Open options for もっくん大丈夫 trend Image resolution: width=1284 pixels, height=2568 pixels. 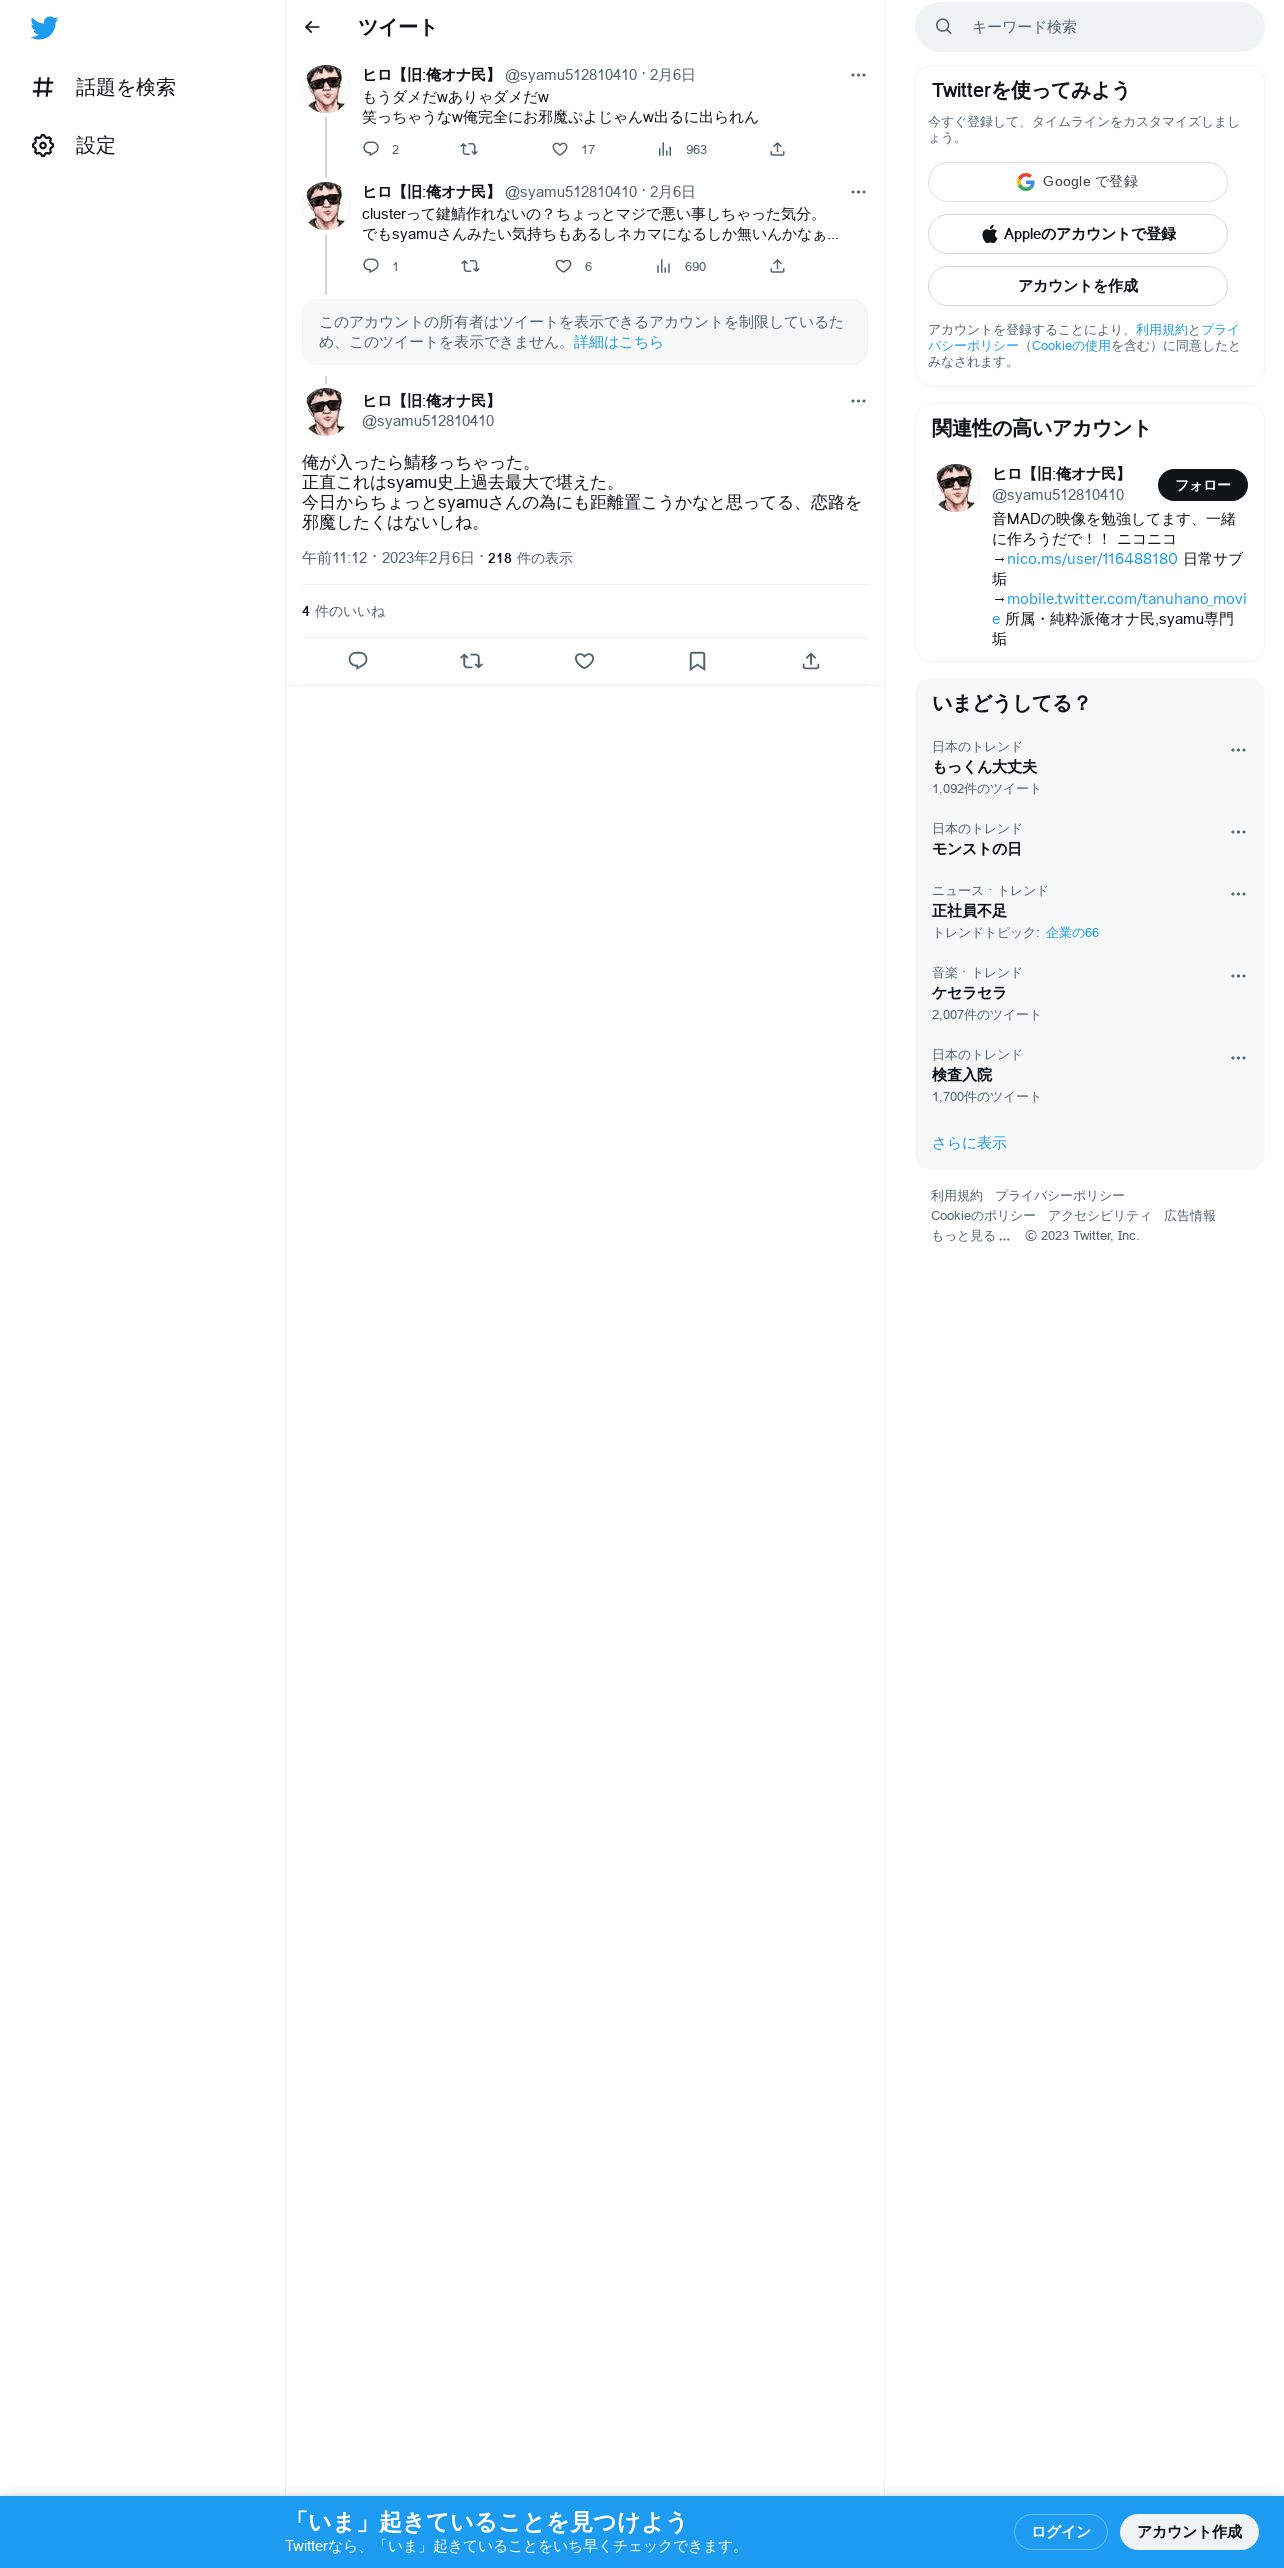tap(1238, 750)
